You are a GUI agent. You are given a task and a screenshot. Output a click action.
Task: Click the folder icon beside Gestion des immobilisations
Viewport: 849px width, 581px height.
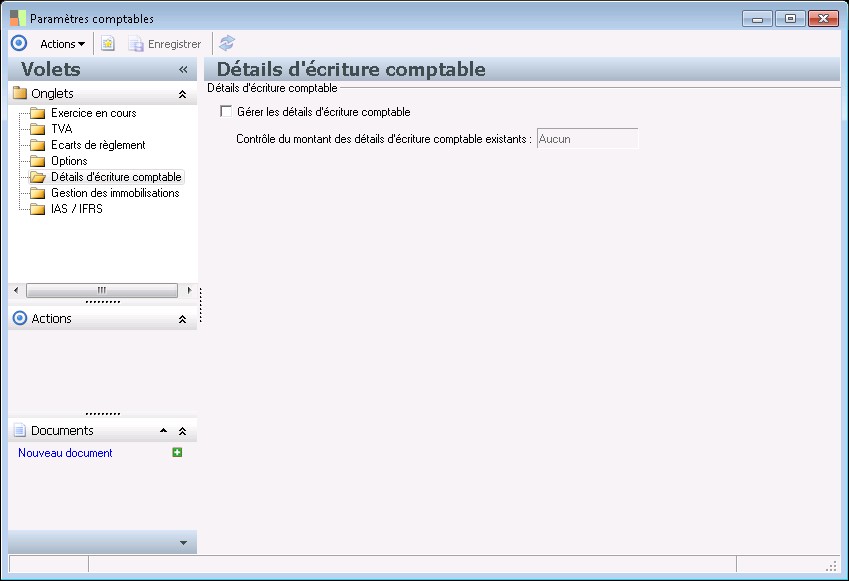37,193
